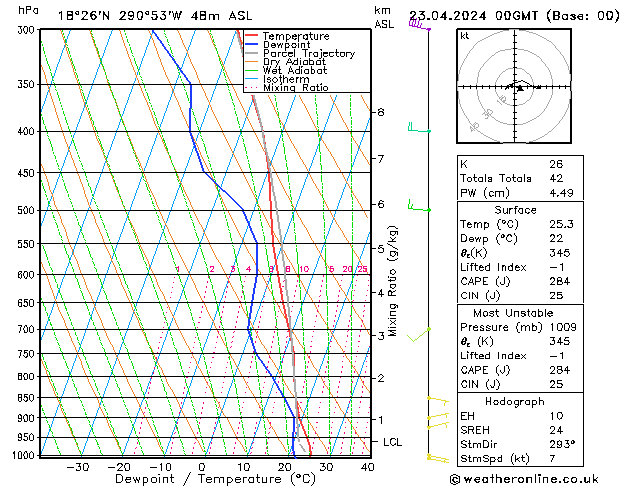Click the 40 temperature axis label
The image size is (629, 486).
coord(367,467)
